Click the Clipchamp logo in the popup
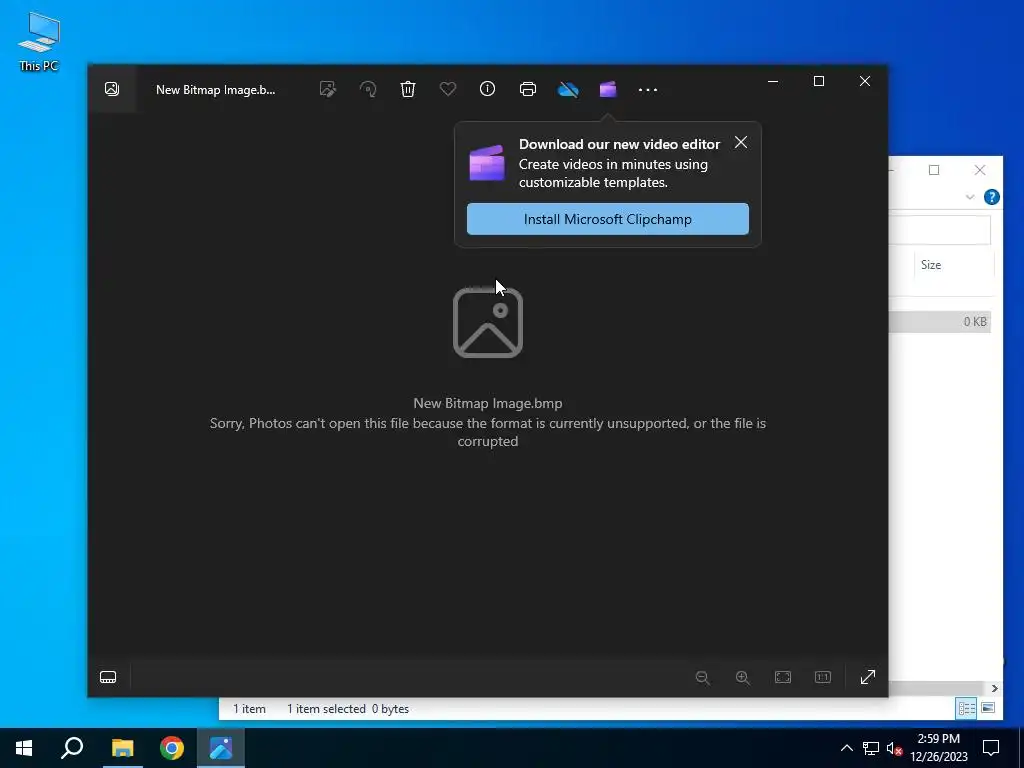 [487, 163]
